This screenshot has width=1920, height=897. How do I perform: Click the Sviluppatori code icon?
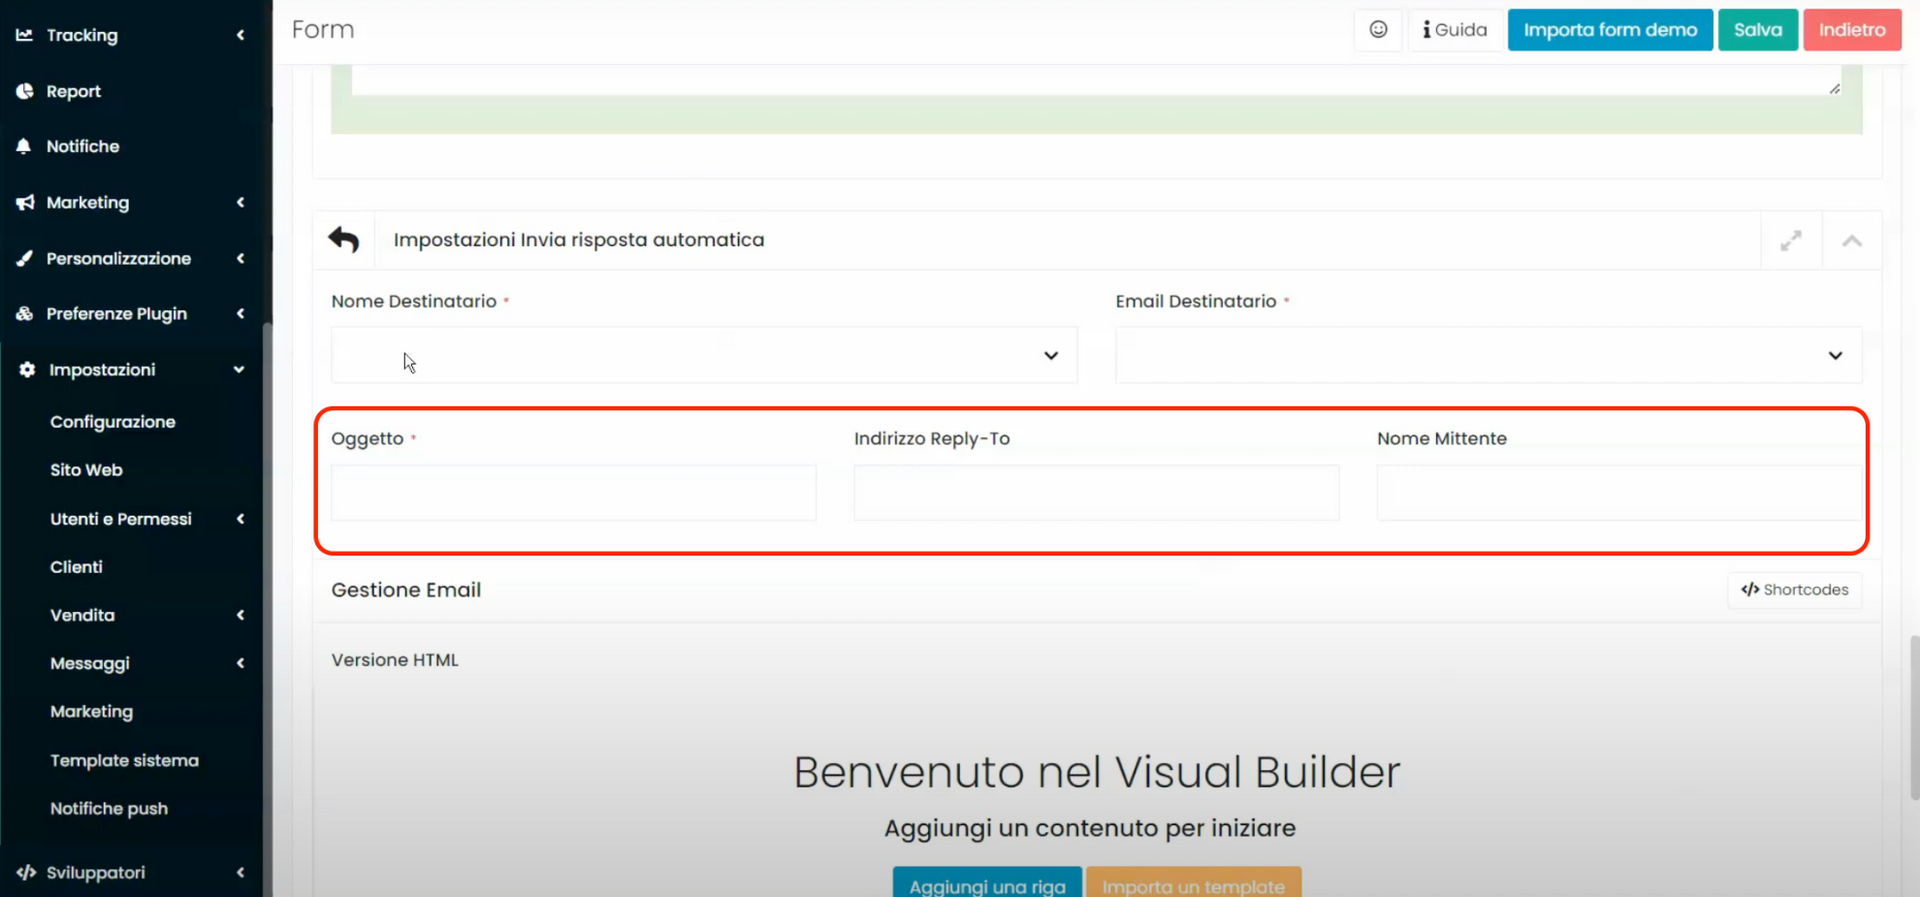(26, 873)
